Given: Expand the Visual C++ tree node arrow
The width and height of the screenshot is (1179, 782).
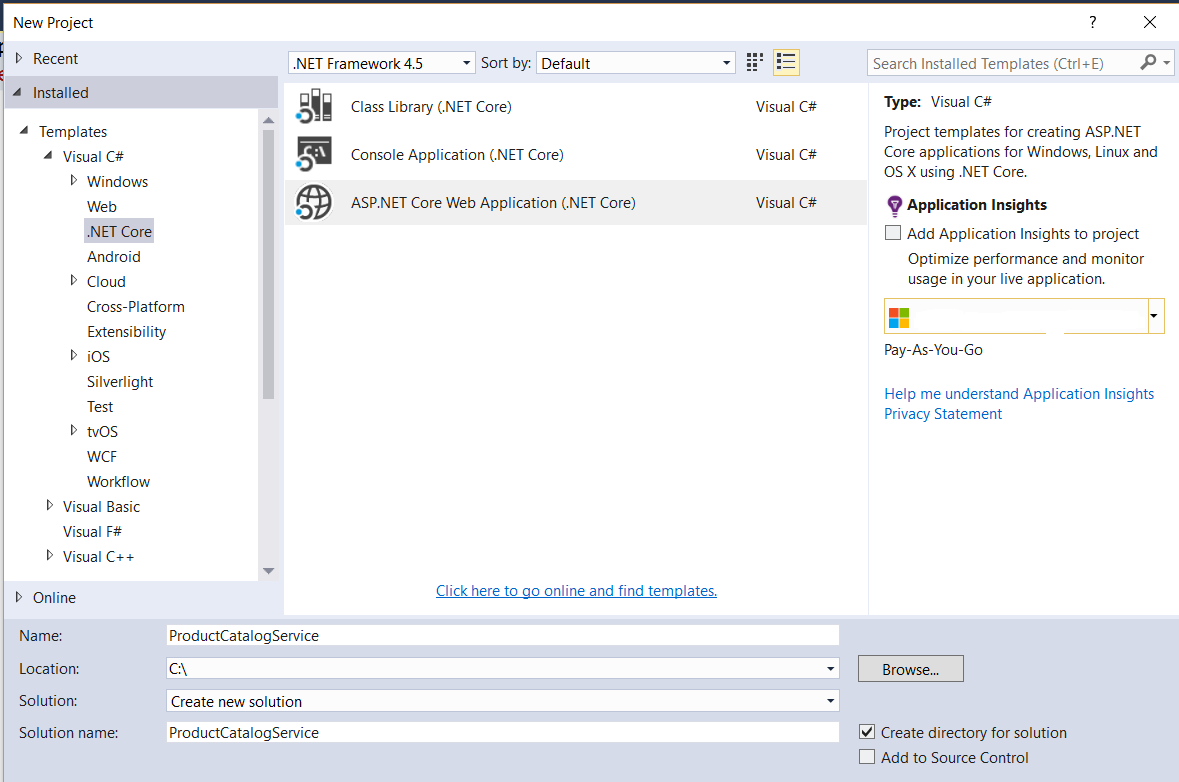Looking at the screenshot, I should pos(50,556).
